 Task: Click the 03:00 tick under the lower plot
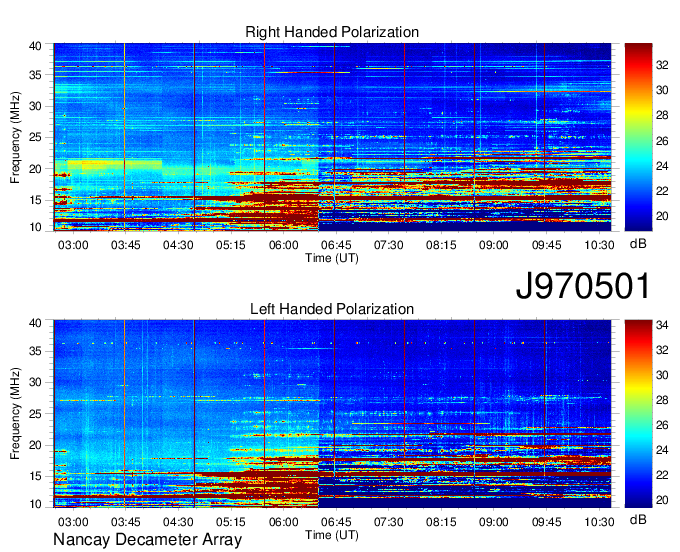click(73, 522)
